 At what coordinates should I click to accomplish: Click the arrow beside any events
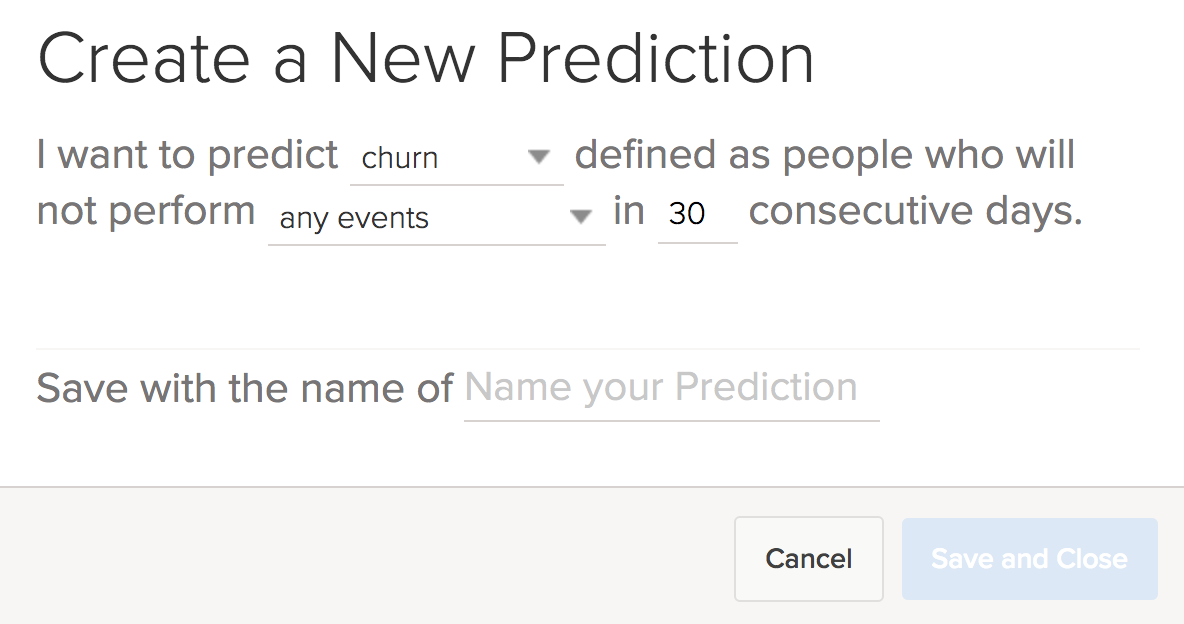click(x=580, y=217)
